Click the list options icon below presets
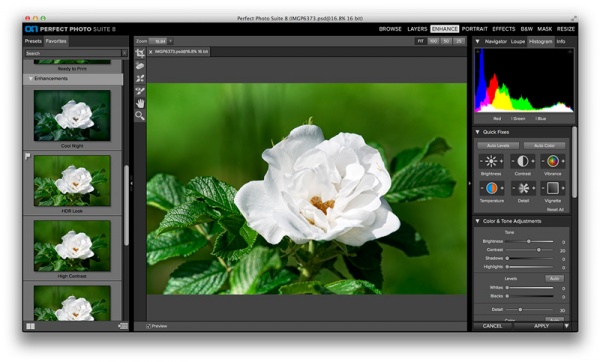The image size is (600, 362). pos(123,326)
